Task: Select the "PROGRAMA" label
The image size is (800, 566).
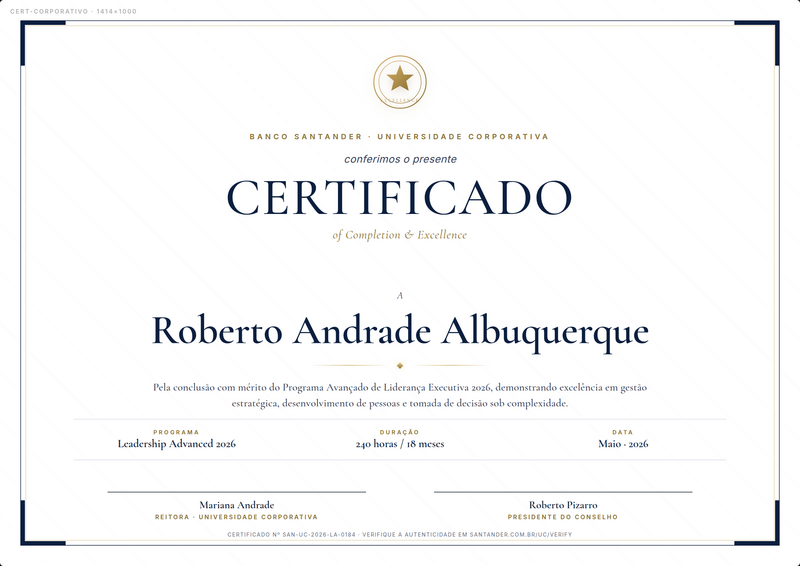Action: coord(176,432)
